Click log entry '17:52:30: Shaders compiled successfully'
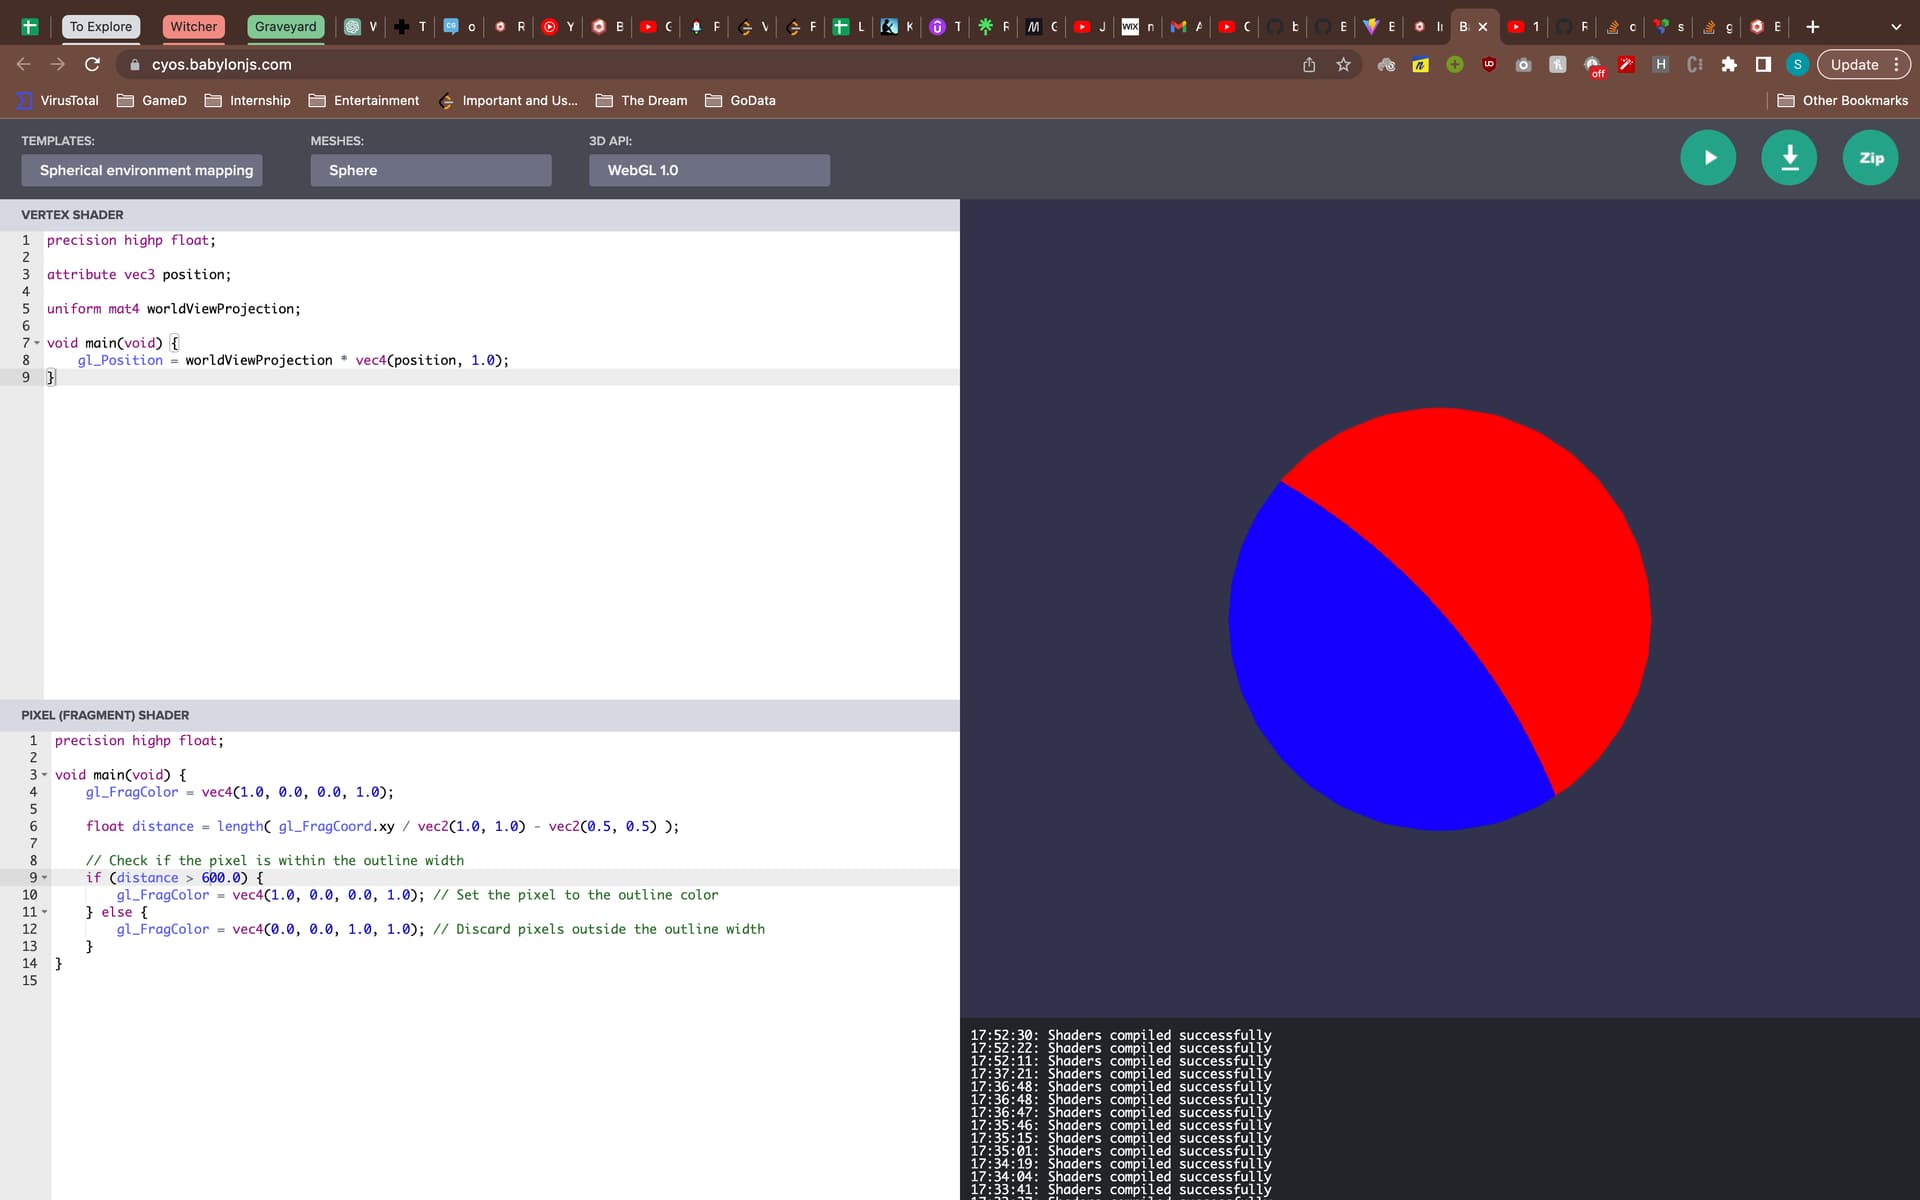 pos(1120,1035)
